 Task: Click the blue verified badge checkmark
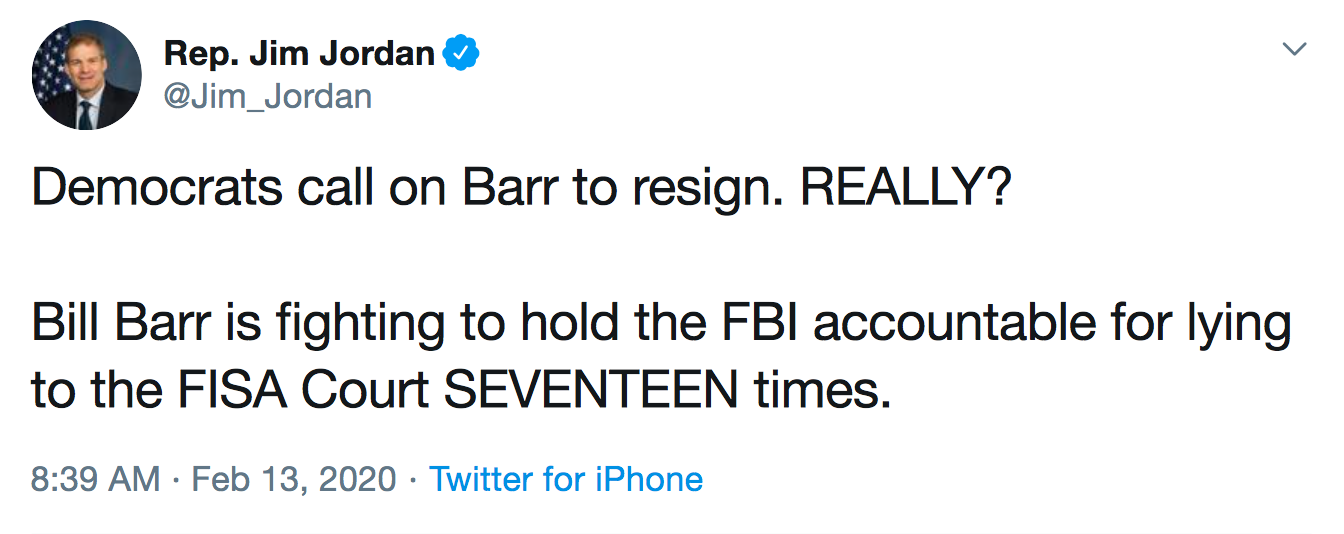click(461, 52)
